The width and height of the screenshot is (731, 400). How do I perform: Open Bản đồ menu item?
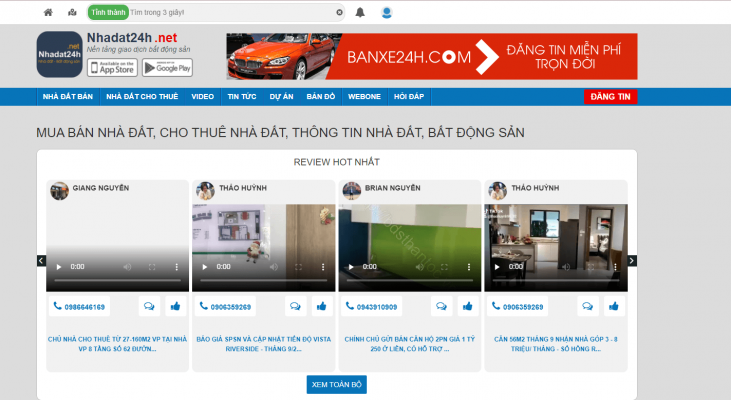tap(321, 97)
